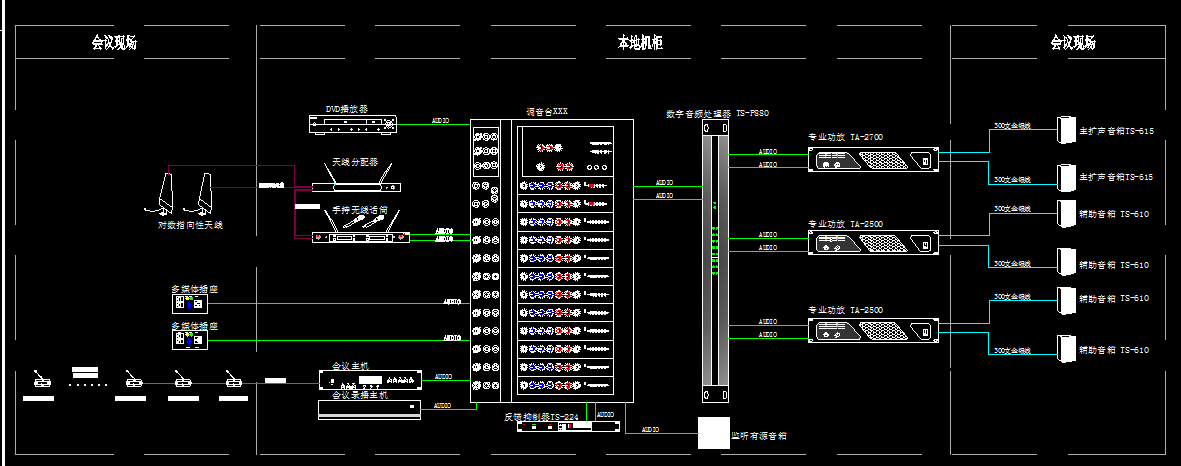Select the handheld wireless microphone receiver
This screenshot has height=466, width=1181.
(x=360, y=237)
